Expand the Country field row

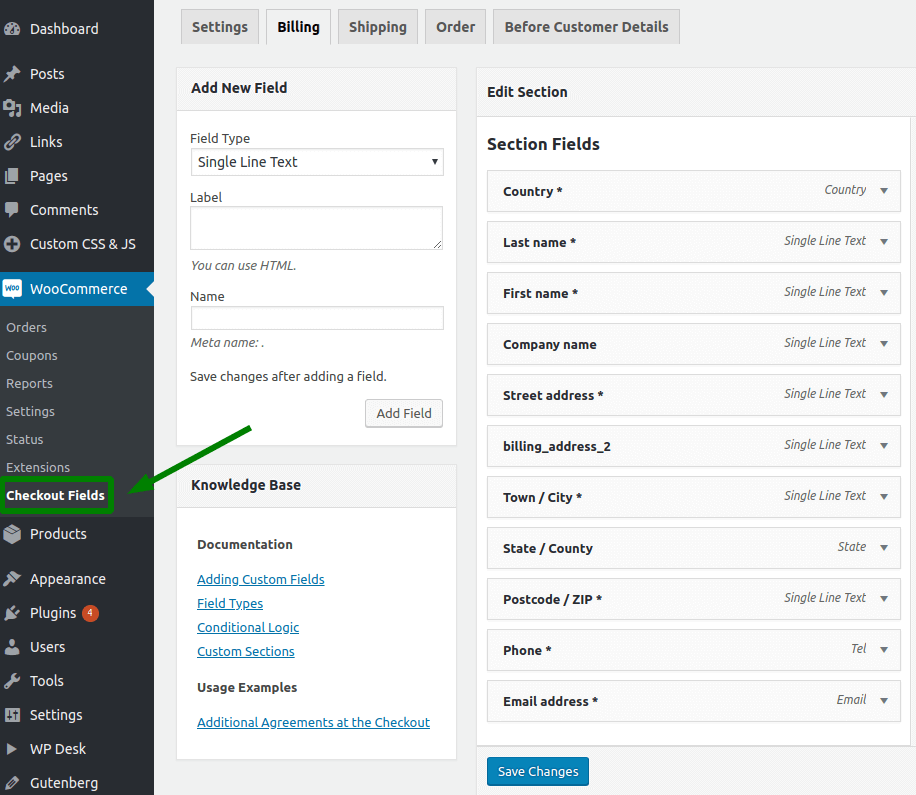[x=883, y=191]
